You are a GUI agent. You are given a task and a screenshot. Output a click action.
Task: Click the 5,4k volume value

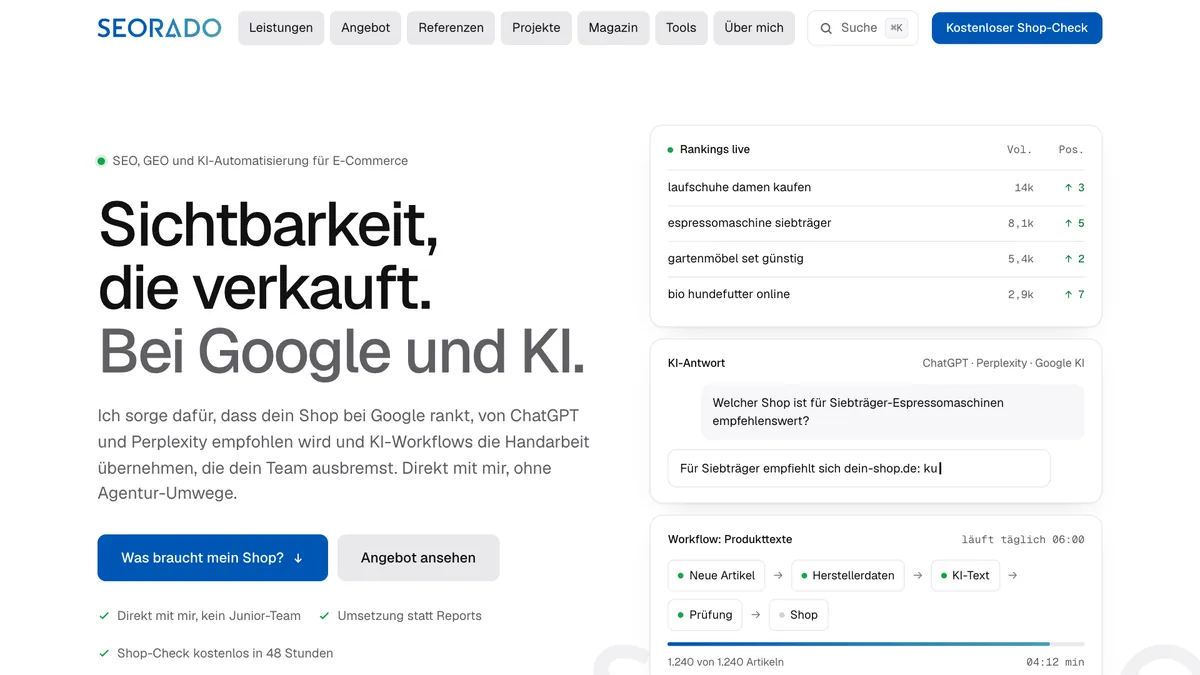(1020, 259)
